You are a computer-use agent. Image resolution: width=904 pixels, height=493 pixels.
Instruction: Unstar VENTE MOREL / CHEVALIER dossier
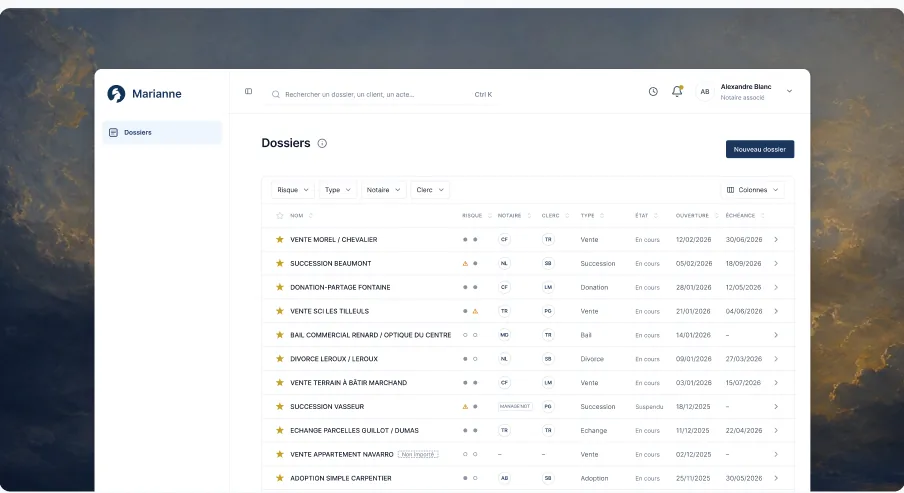pos(280,239)
